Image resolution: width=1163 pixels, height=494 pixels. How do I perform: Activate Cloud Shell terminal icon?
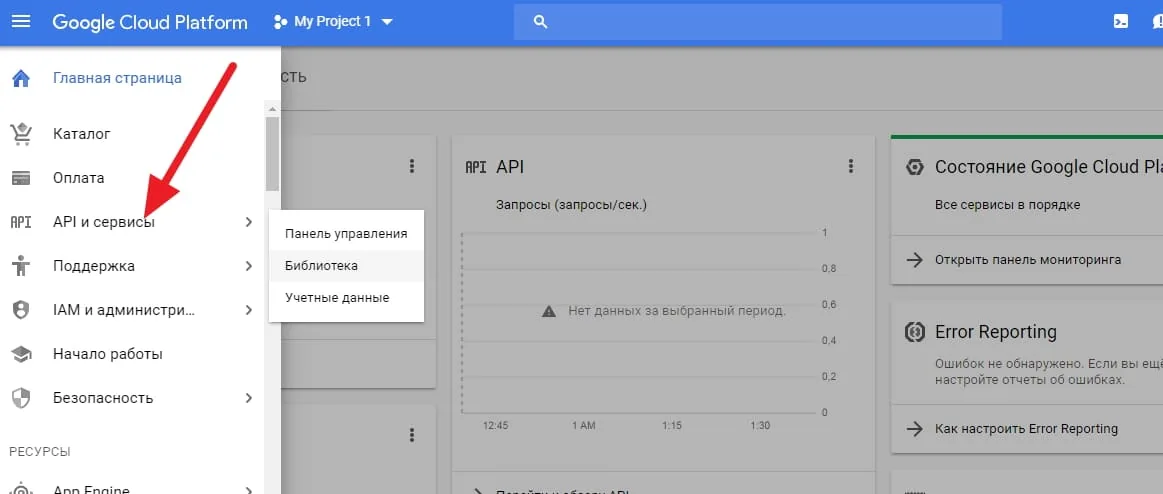[1121, 22]
